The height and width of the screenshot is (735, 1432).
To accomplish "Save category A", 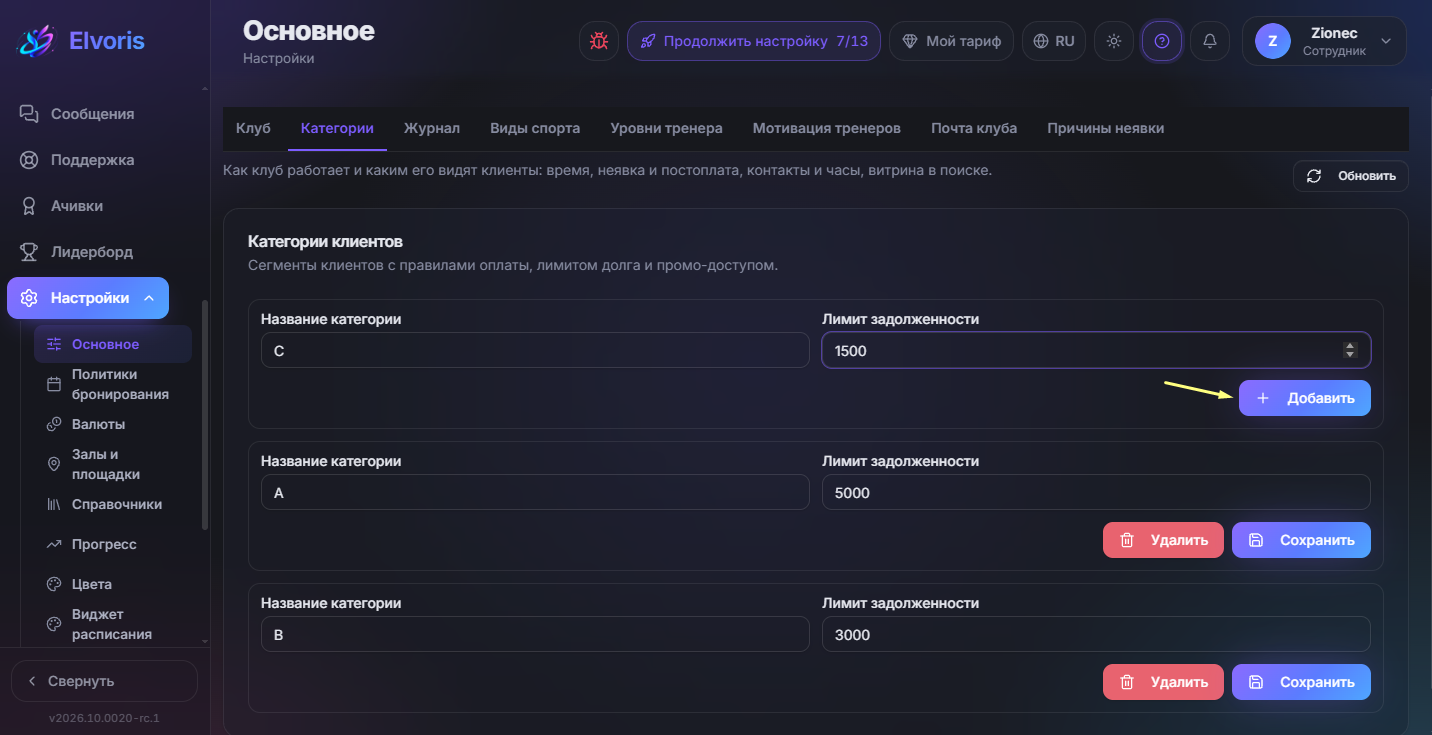I will click(1301, 540).
